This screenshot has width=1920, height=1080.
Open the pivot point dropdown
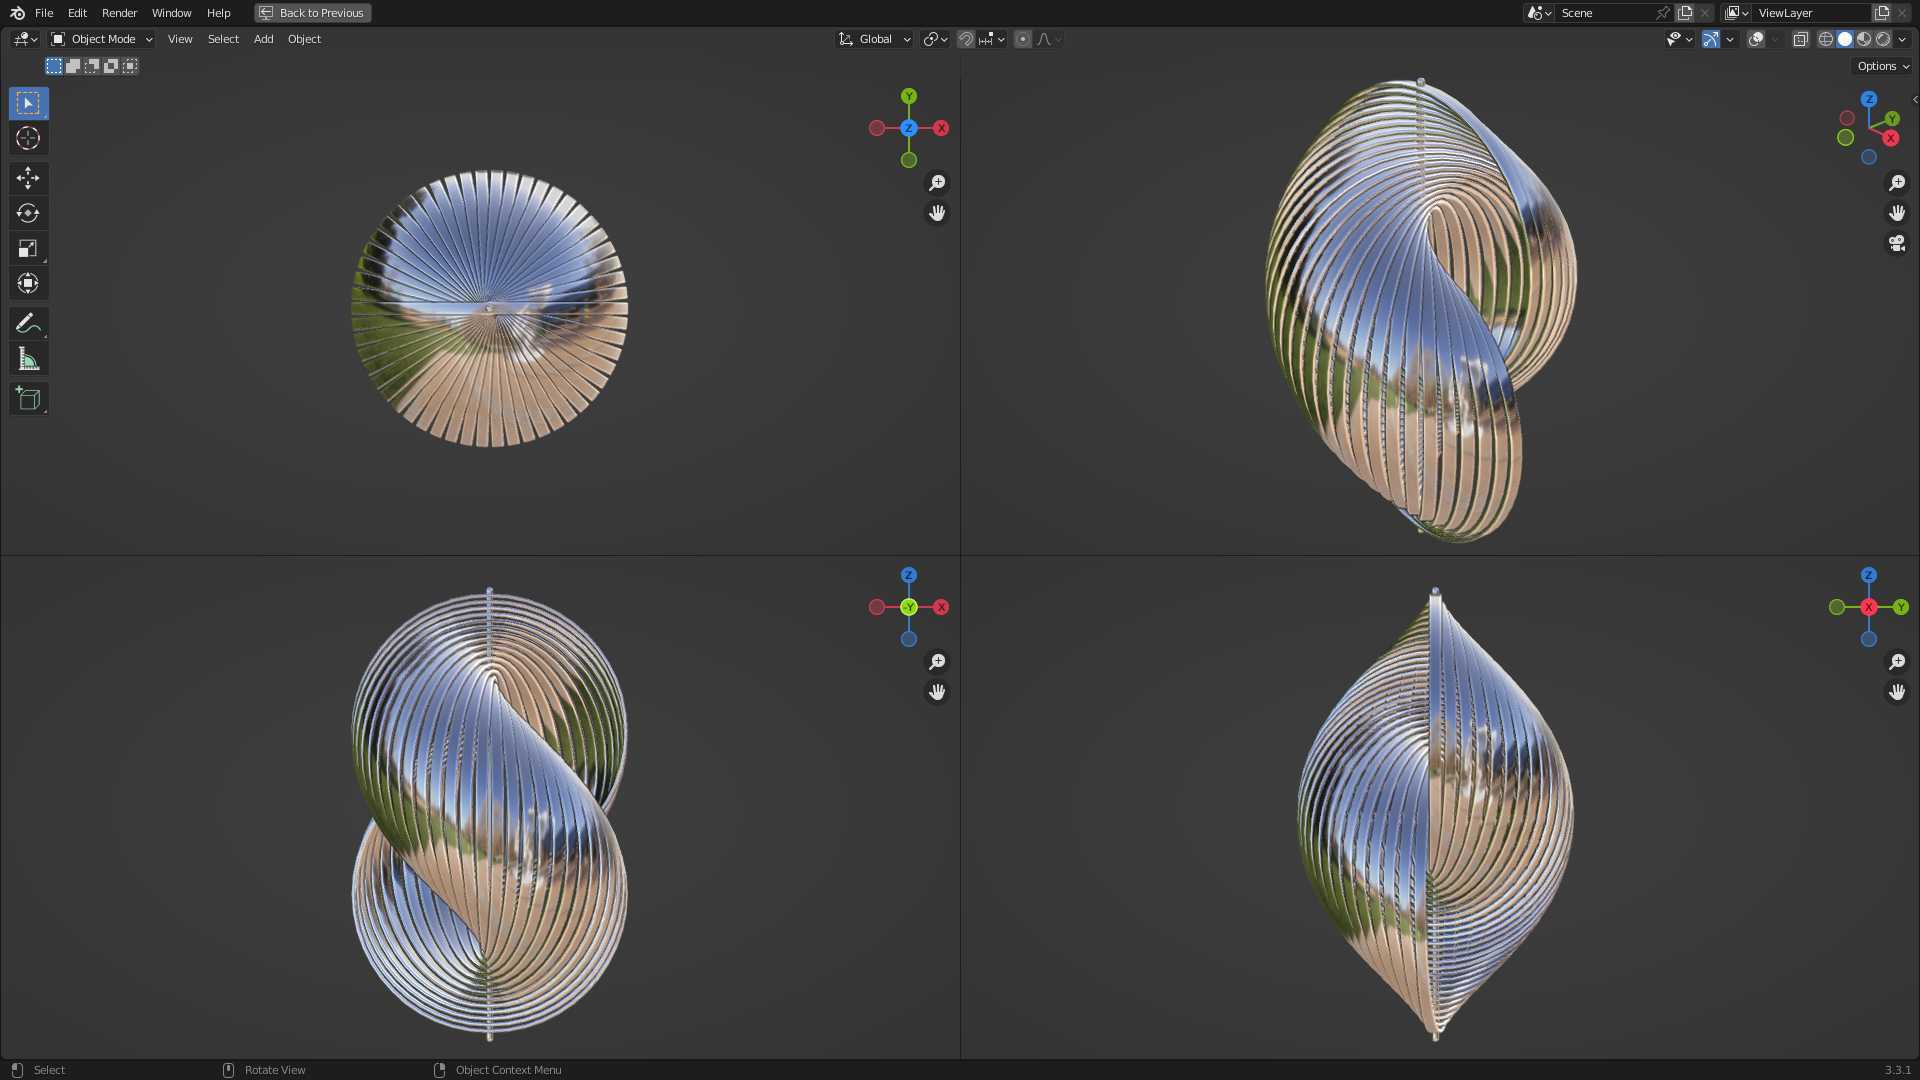[936, 39]
